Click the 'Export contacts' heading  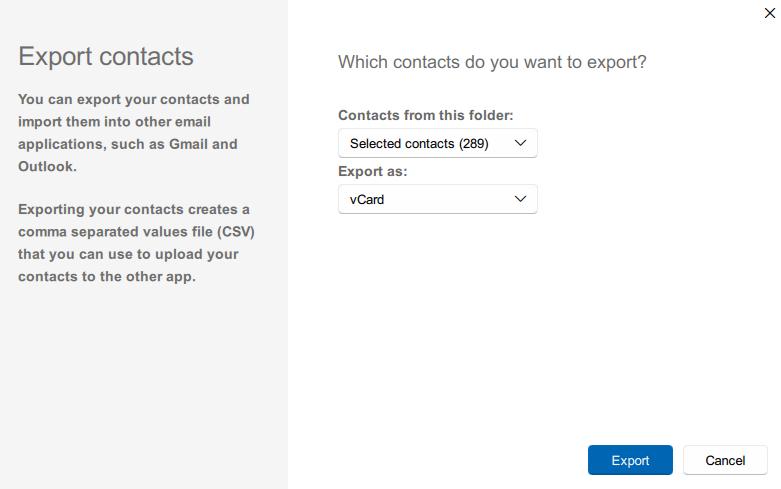(x=106, y=56)
